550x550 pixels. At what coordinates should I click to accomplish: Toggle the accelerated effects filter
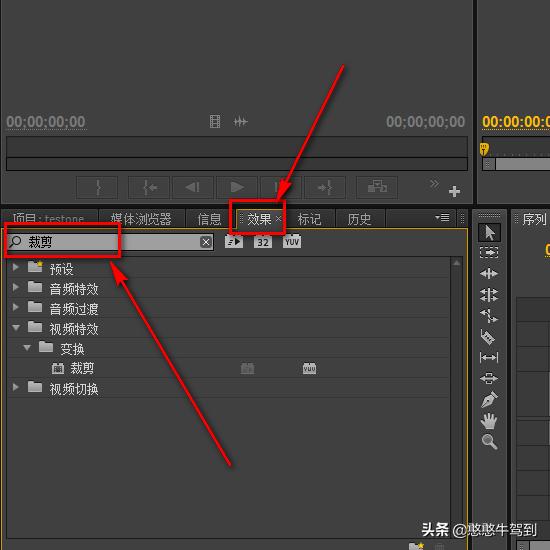[x=234, y=242]
